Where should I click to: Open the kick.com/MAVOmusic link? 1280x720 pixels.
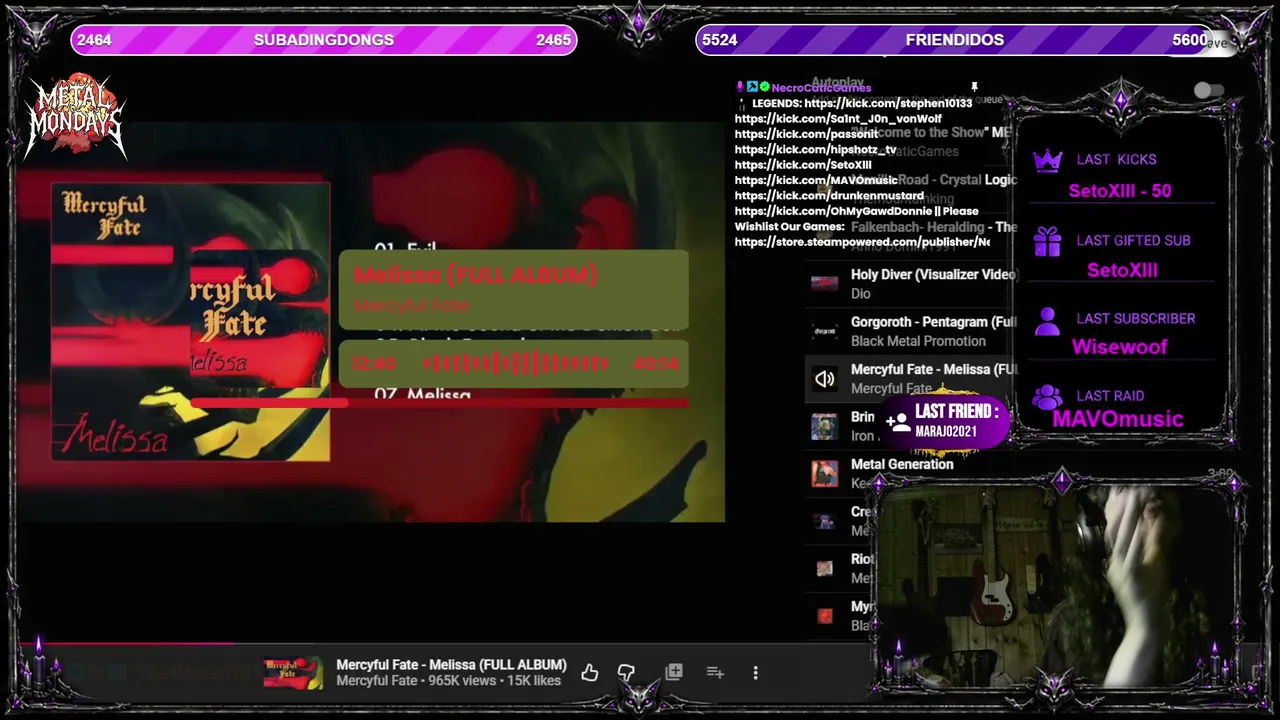tap(816, 181)
